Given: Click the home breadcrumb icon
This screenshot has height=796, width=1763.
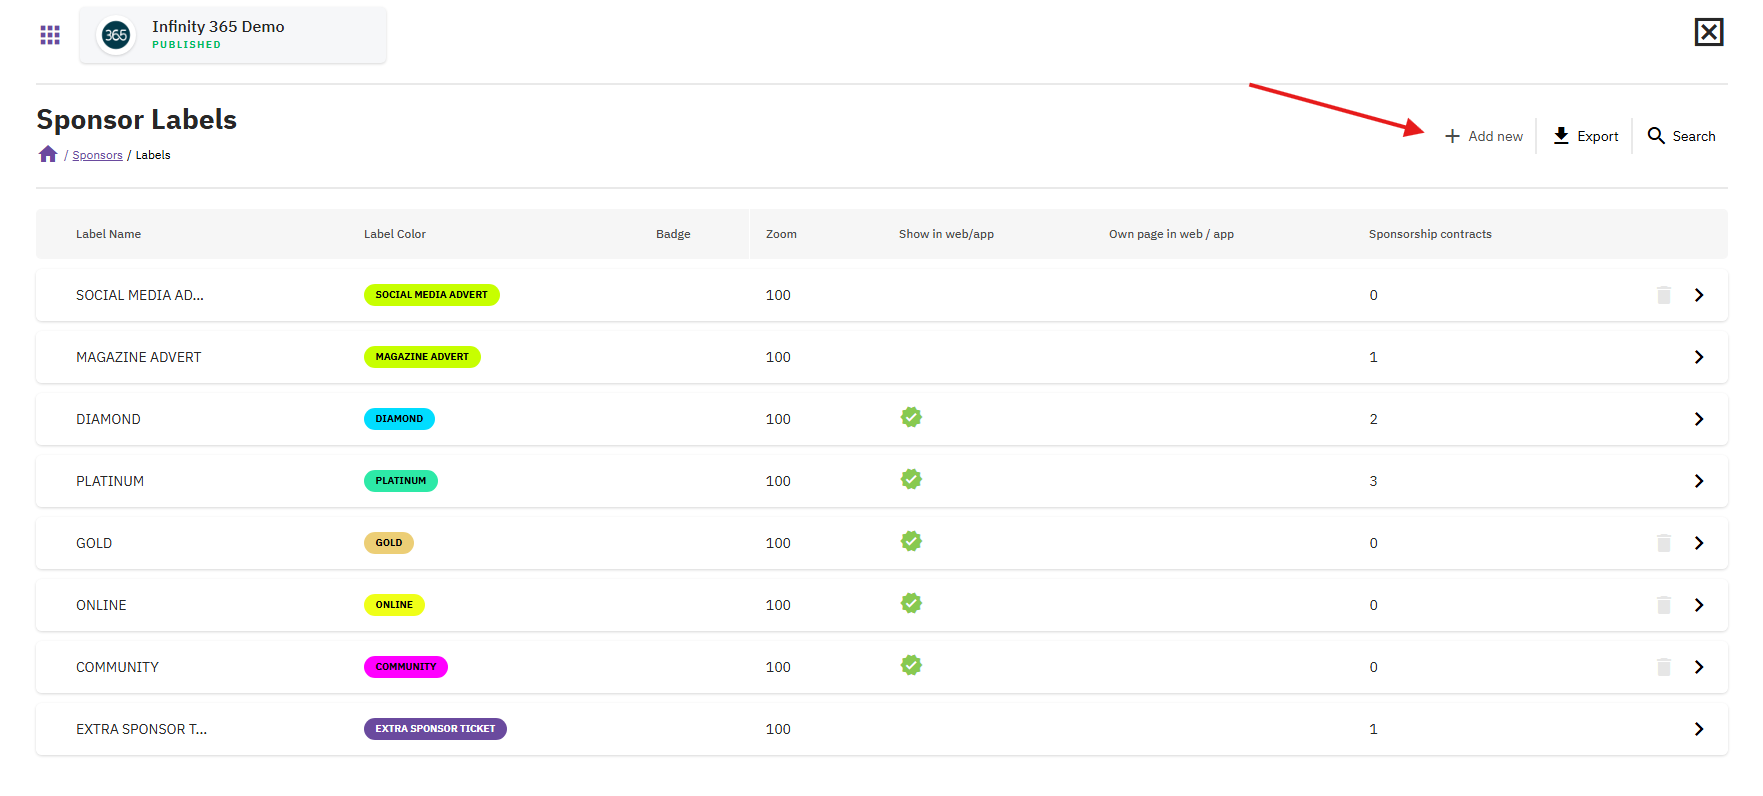Looking at the screenshot, I should (x=48, y=154).
